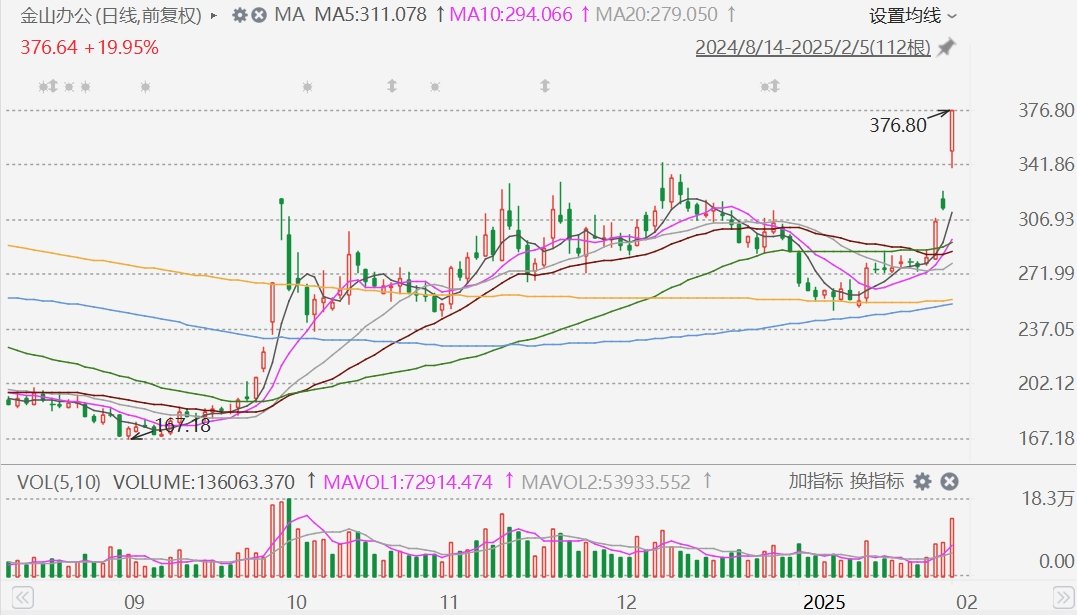Viewport: 1077px width, 615px height.
Task: Pin the 2024/8/14-2025/2/5 date range
Action: point(946,48)
